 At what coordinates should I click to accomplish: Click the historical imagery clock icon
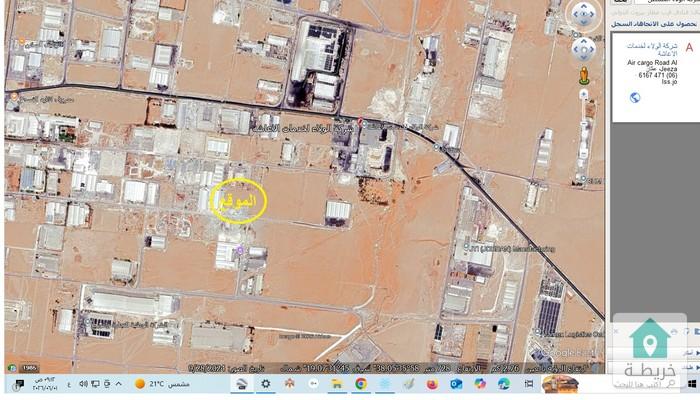click(12, 368)
